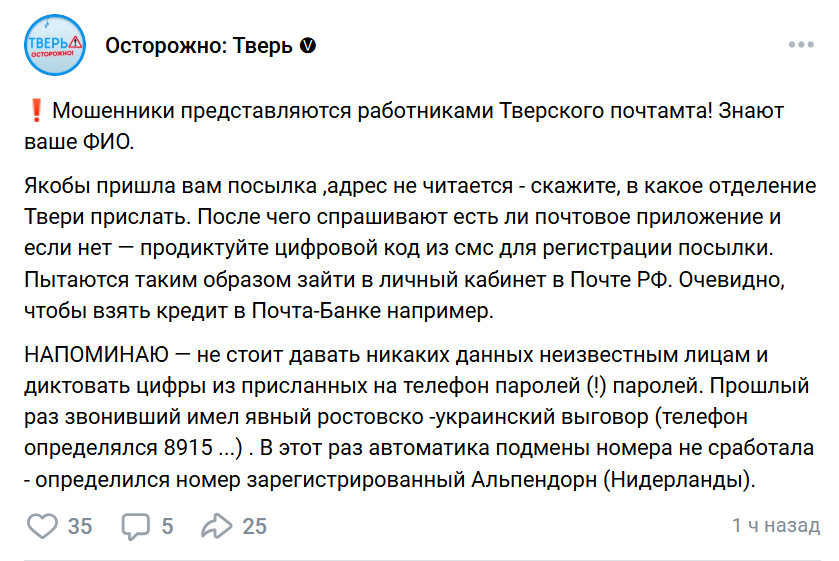Click the like count 35

pyautogui.click(x=80, y=526)
